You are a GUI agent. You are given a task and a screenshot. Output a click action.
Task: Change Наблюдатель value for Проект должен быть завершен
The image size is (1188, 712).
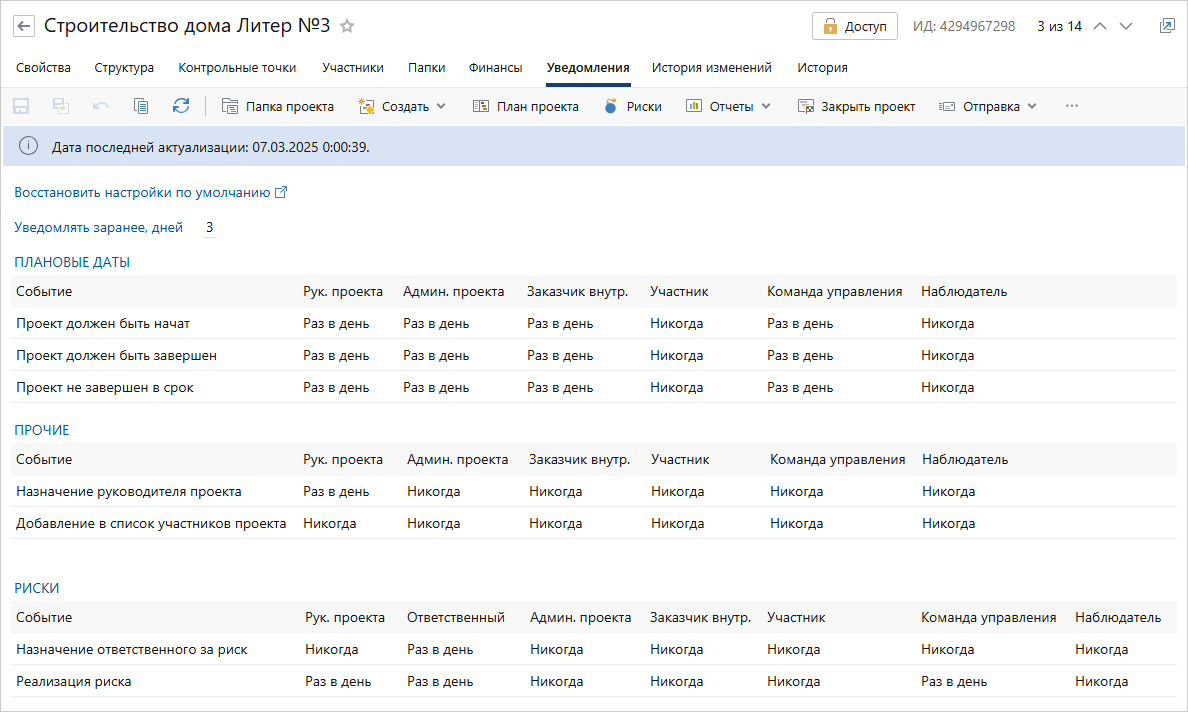pos(947,355)
